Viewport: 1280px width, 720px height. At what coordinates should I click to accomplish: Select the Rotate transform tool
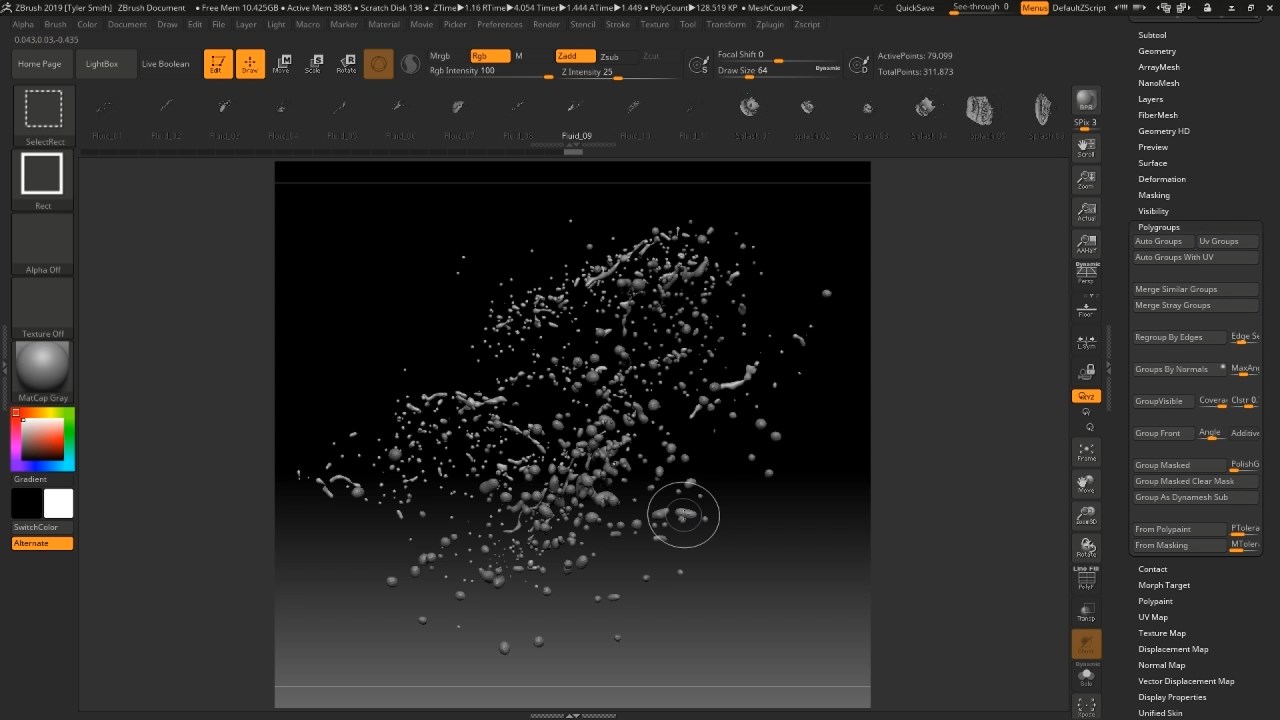346,64
